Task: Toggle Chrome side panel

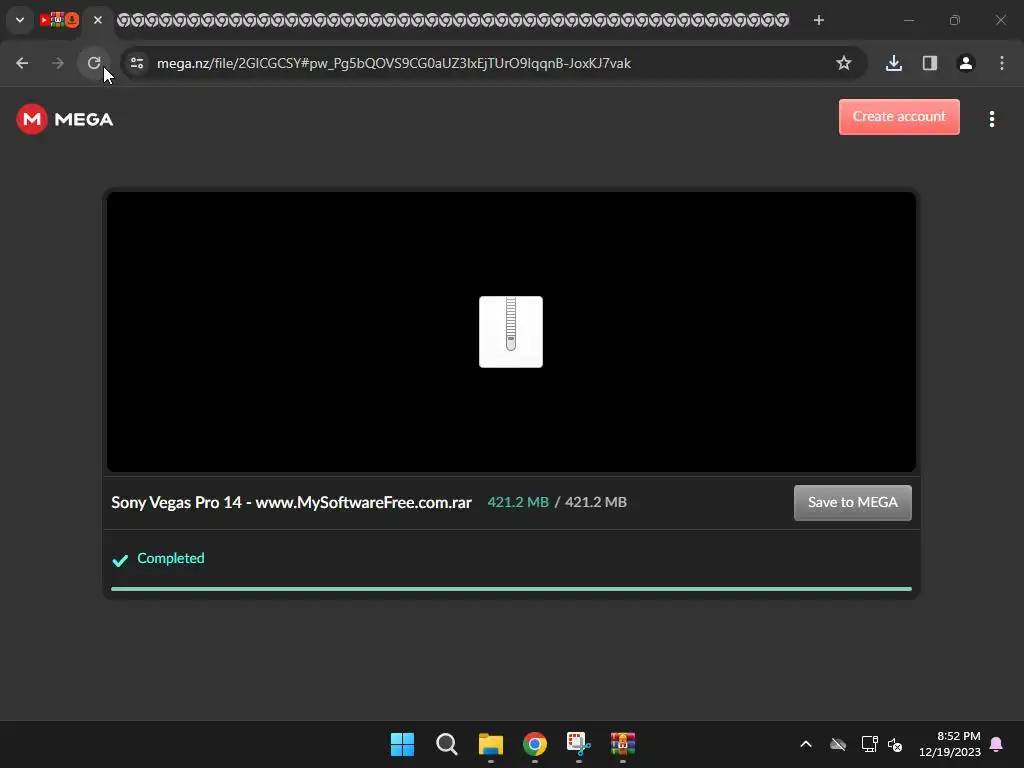Action: (x=929, y=63)
